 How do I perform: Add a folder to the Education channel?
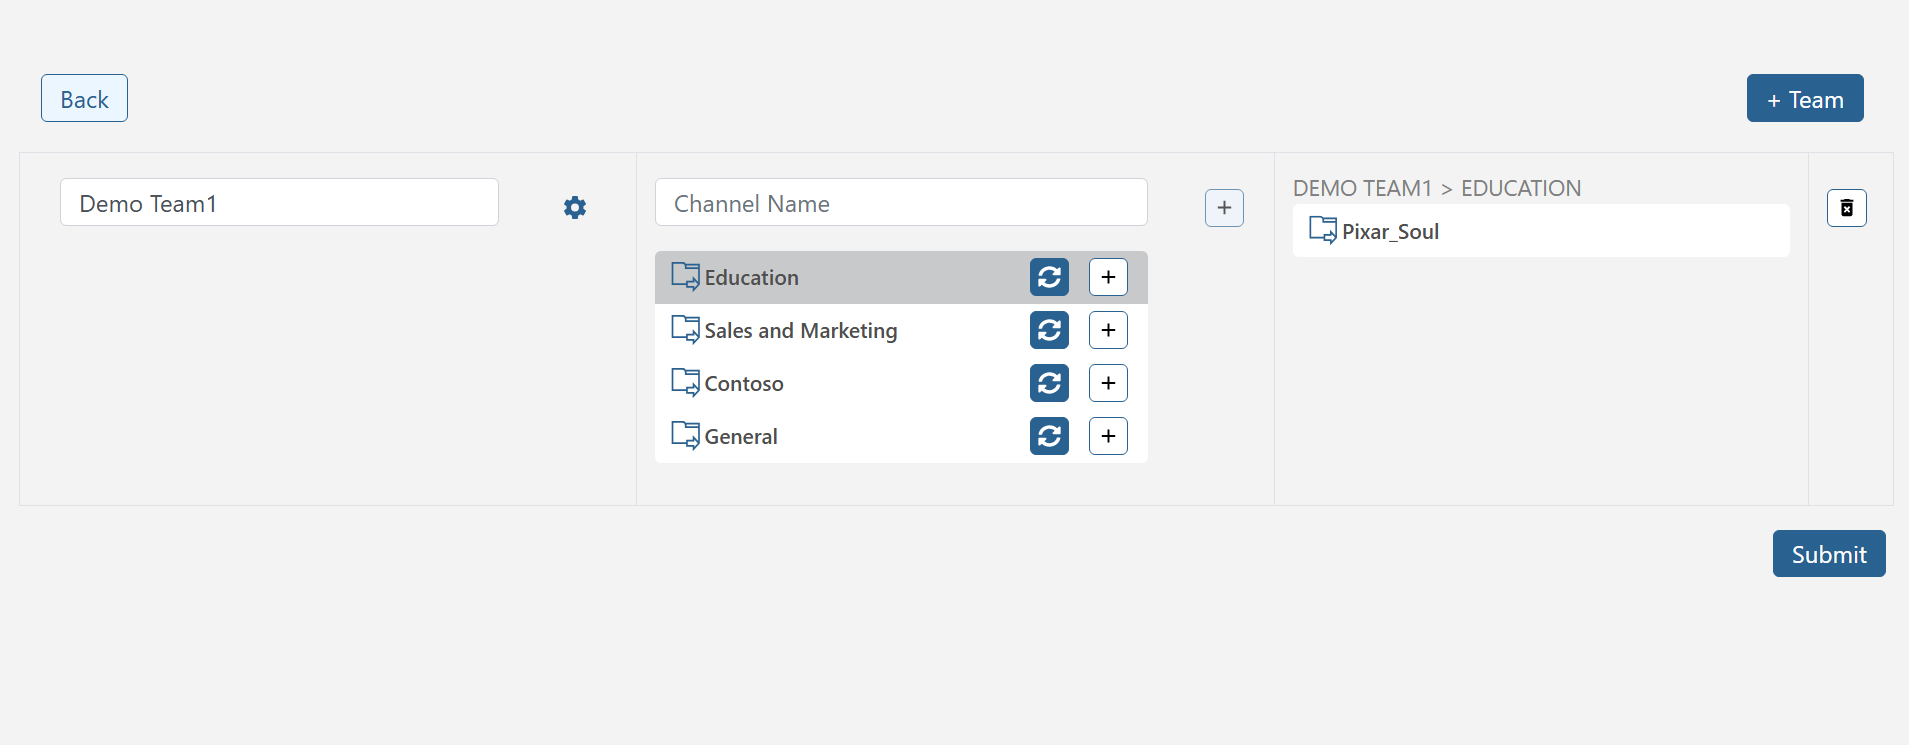coord(1108,277)
